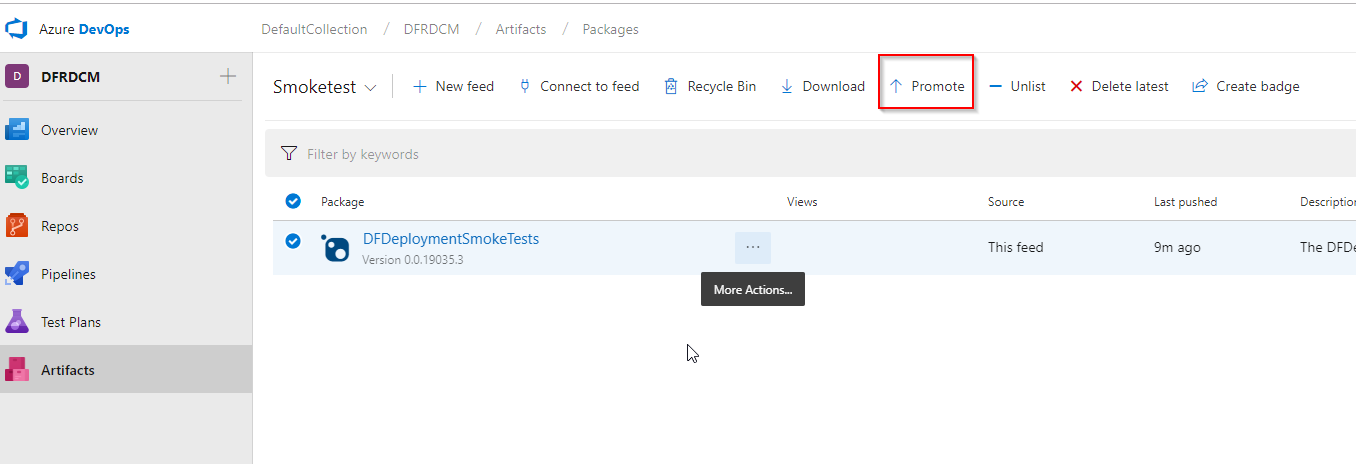Click the Artifacts package icon
The image size is (1356, 464).
pos(17,370)
